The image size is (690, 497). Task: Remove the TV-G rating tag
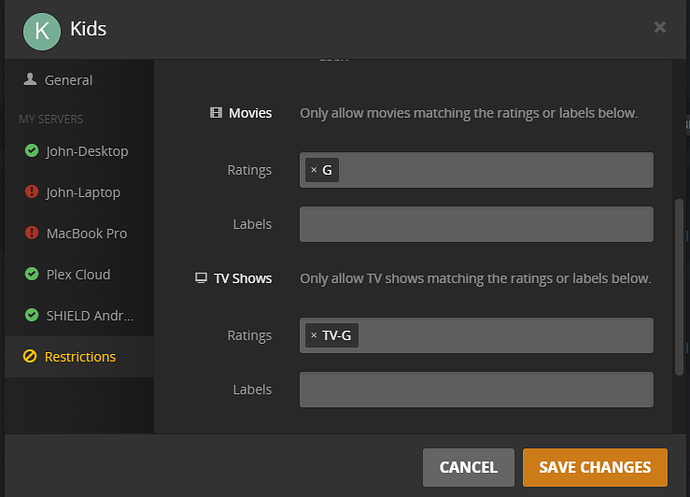[313, 336]
